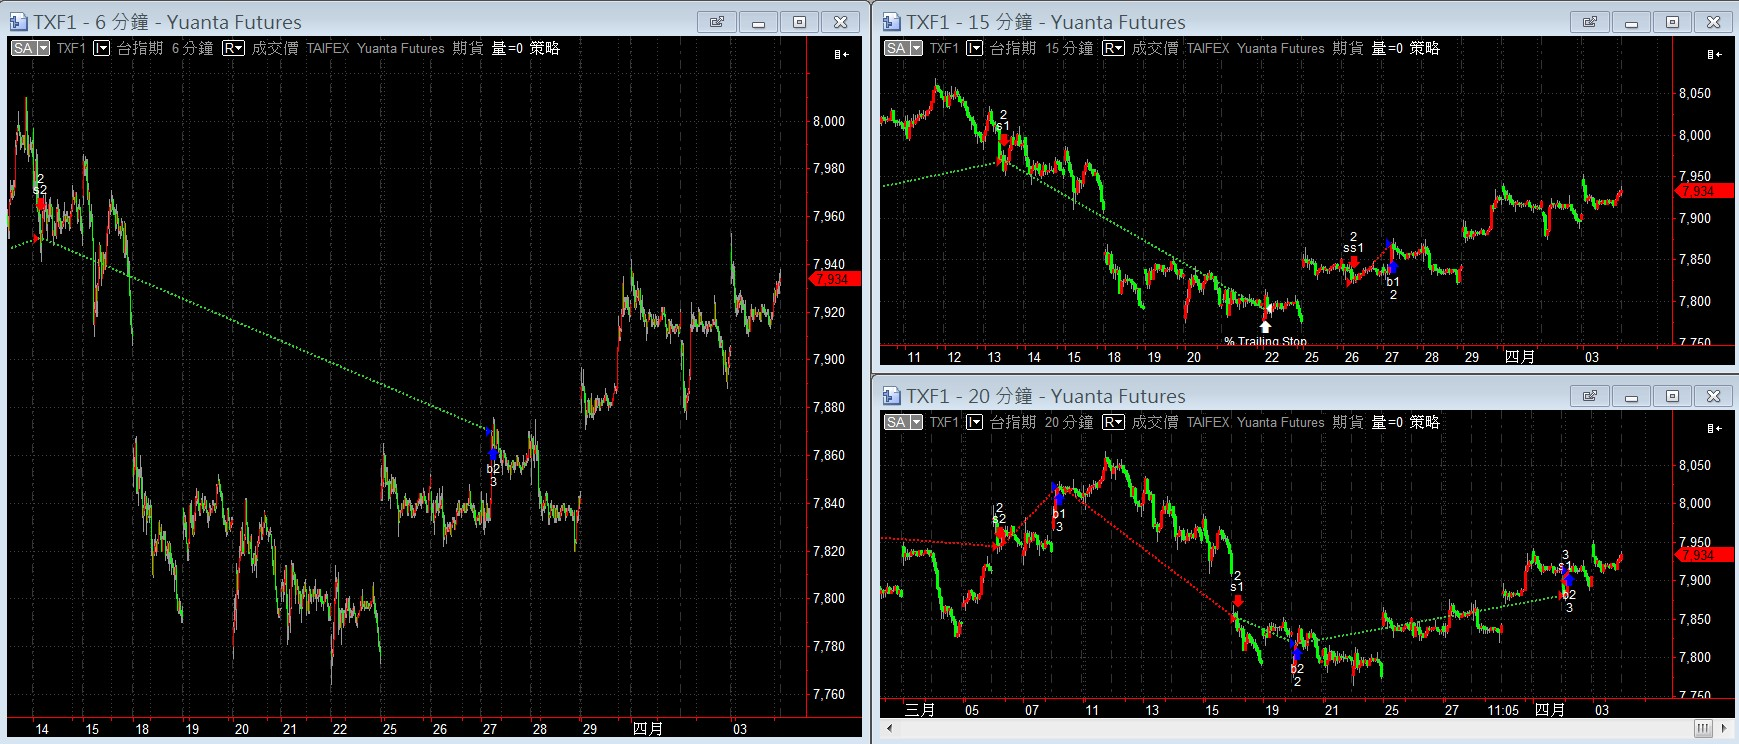Click the red s1 marker in 20 分鐘 chart
Image resolution: width=1739 pixels, height=744 pixels.
click(1238, 600)
